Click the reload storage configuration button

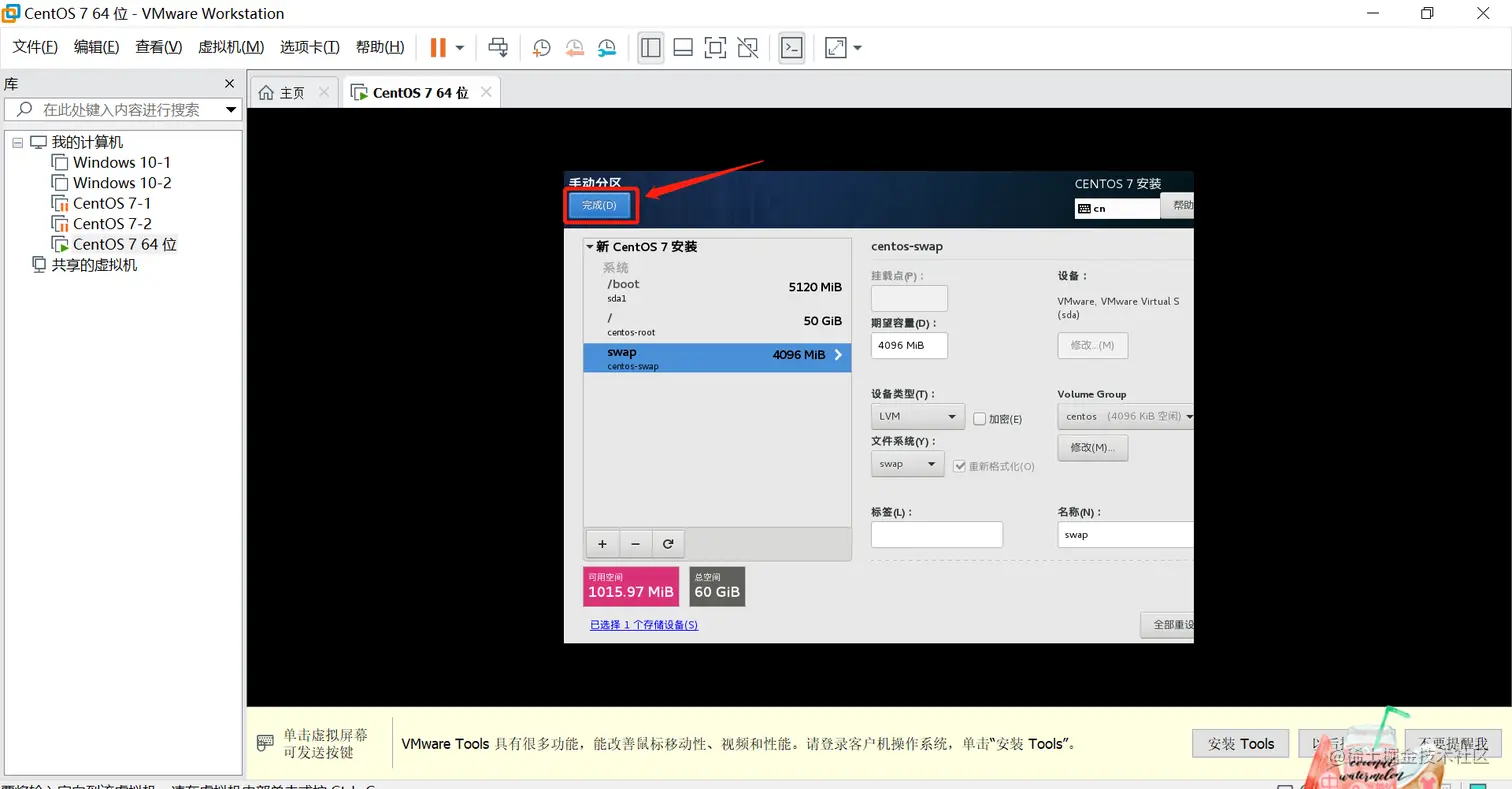click(668, 544)
